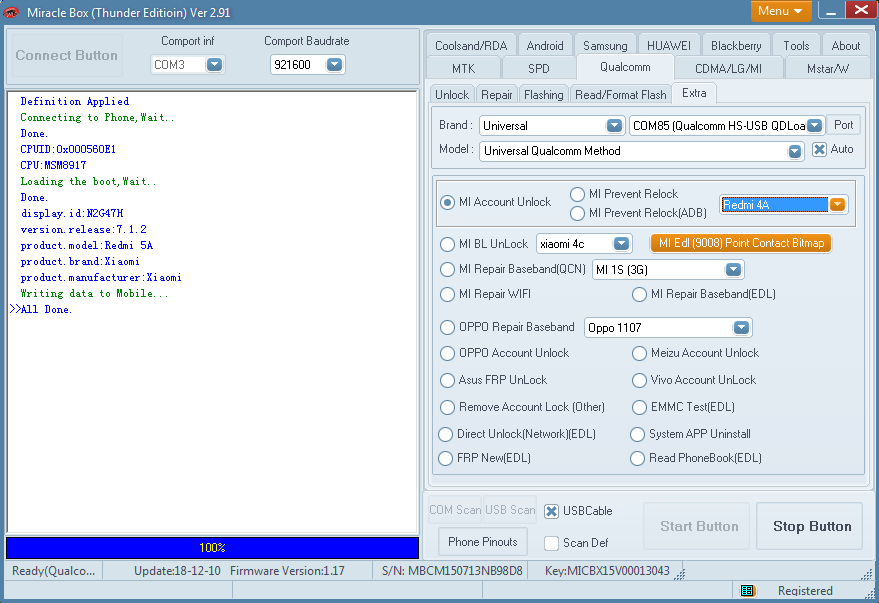Click MI Edl (9008) Point Contact Bitmap button
Image resolution: width=879 pixels, height=603 pixels.
741,243
